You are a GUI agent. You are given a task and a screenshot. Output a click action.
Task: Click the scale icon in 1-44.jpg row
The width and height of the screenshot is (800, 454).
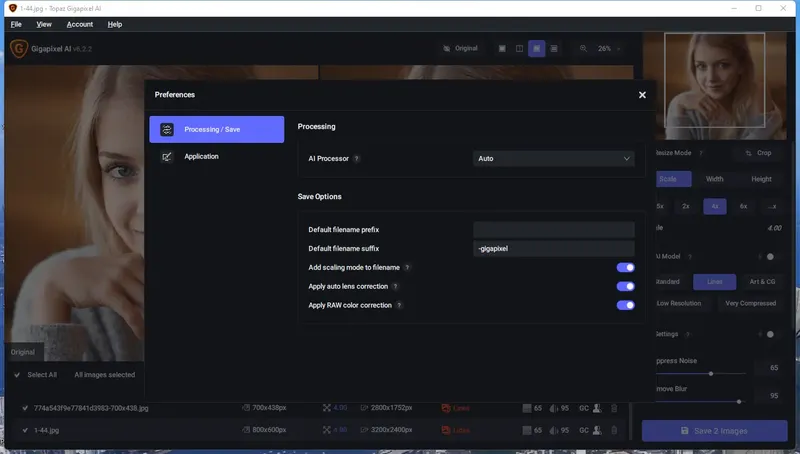(327, 431)
